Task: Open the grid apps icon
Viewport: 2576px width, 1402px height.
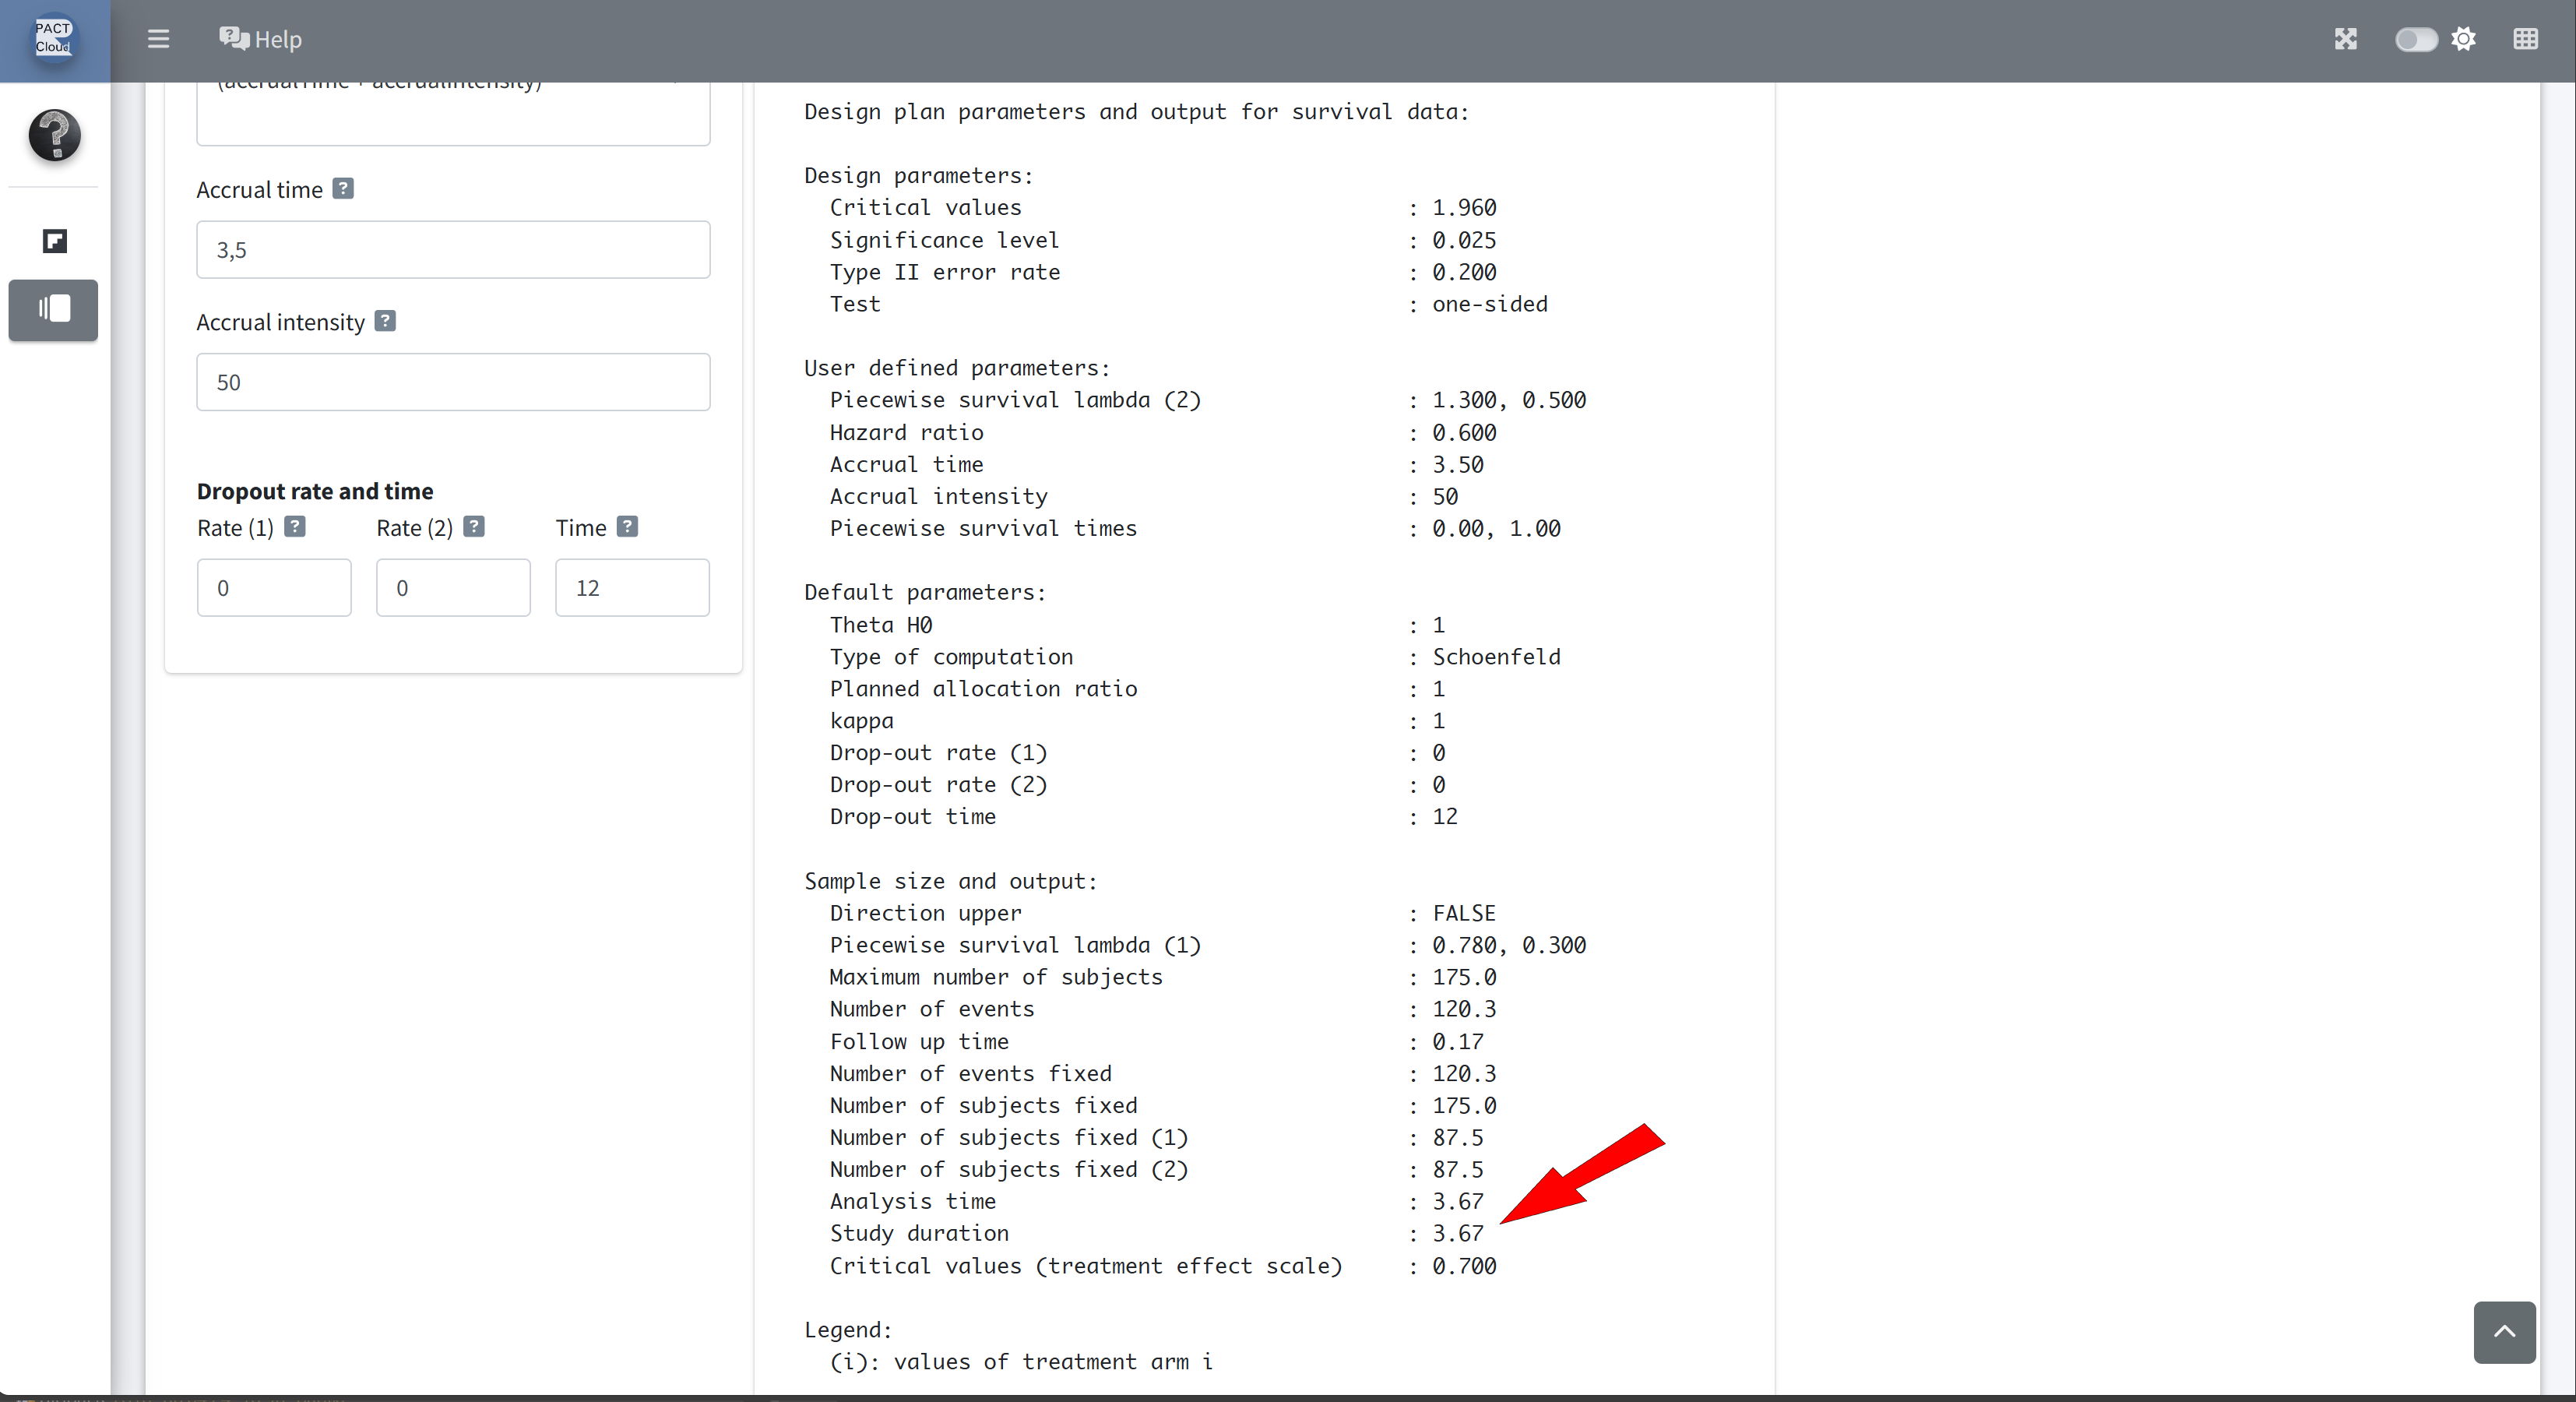Action: click(2525, 39)
